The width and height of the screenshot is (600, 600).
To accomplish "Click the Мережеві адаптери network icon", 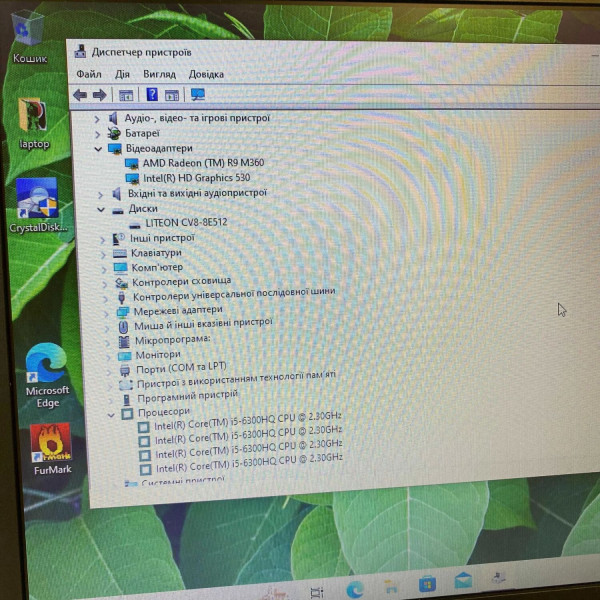I will [123, 312].
